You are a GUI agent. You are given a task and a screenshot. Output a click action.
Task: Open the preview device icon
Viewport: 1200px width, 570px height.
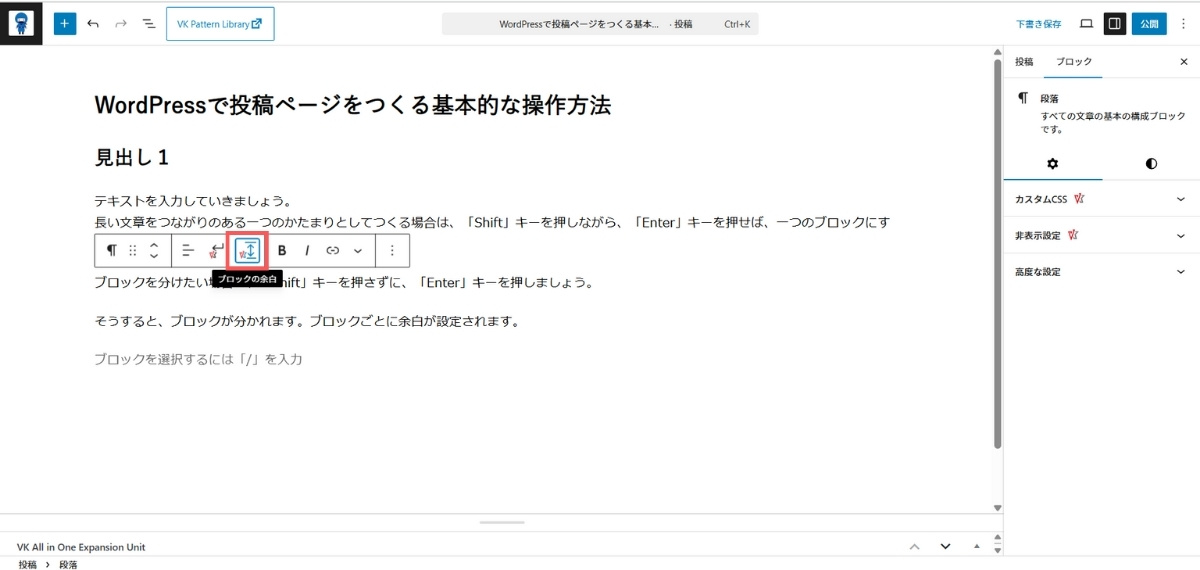click(x=1086, y=24)
